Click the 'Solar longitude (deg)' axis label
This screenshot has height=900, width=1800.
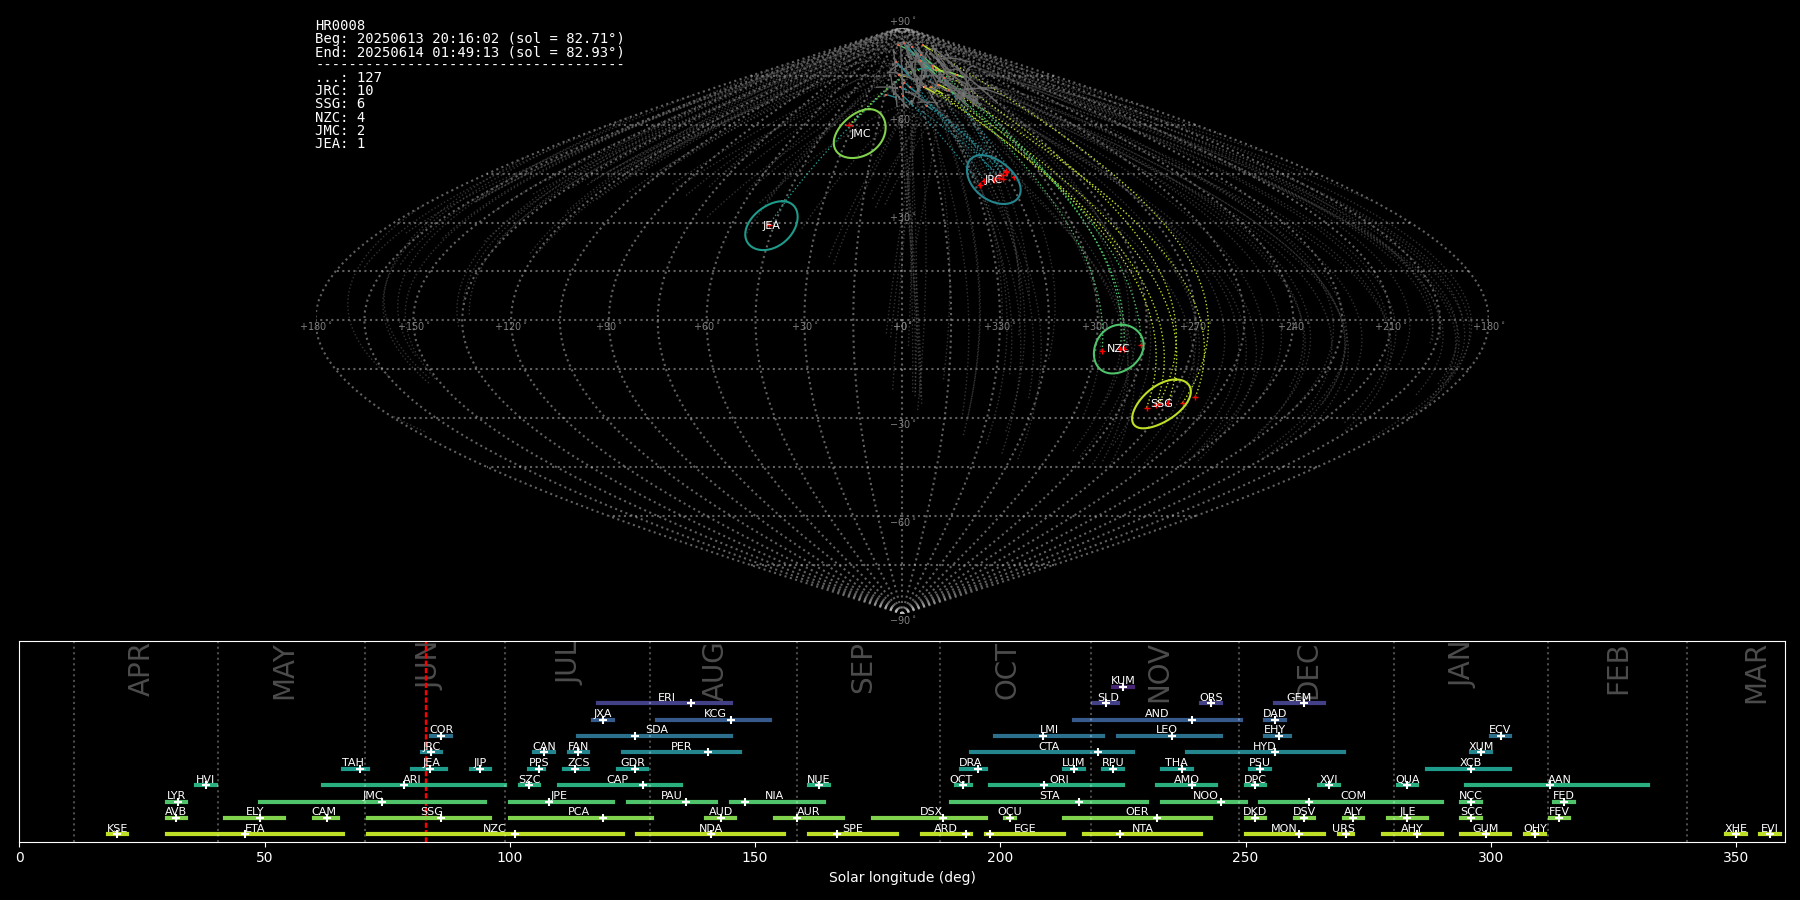(902, 877)
